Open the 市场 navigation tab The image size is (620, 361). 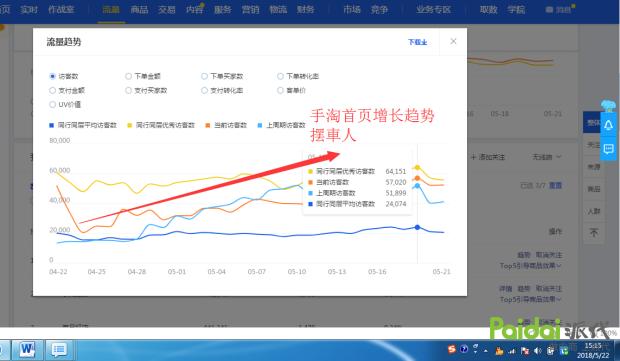(x=352, y=9)
